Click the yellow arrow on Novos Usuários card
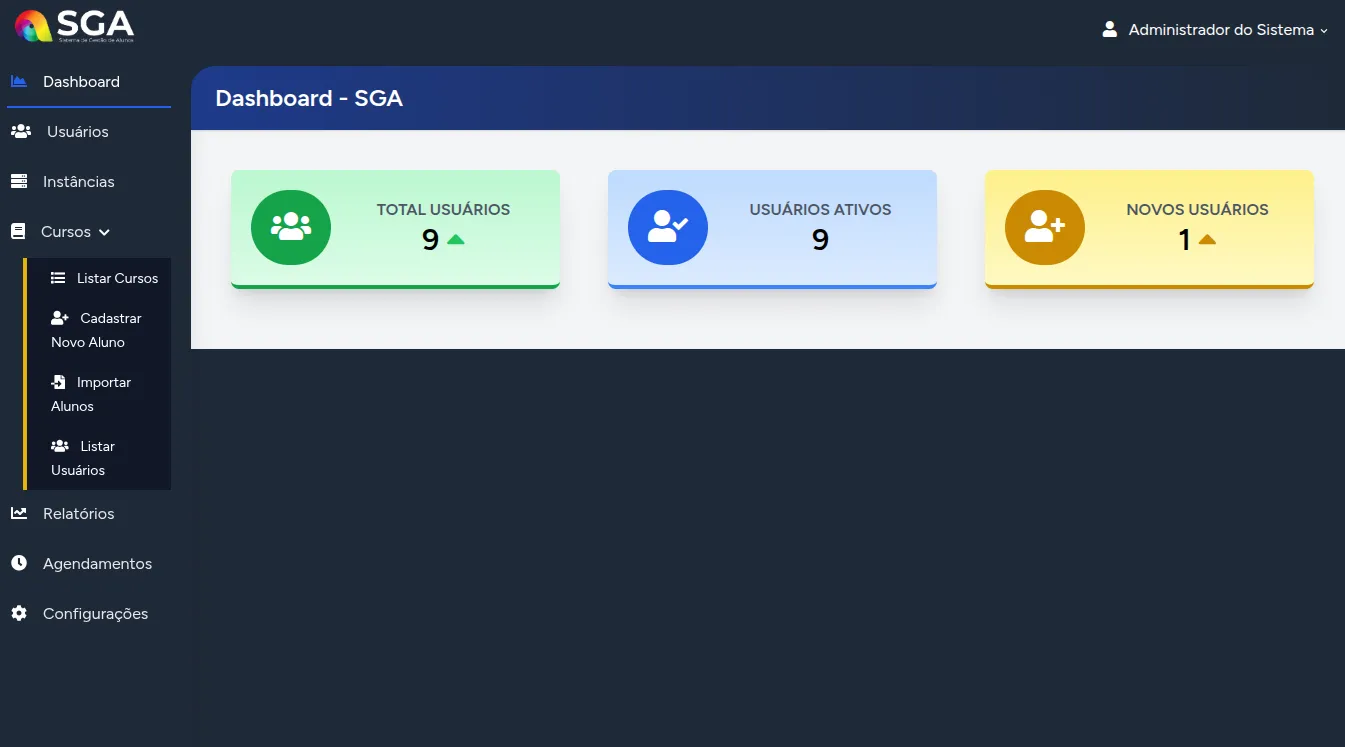This screenshot has height=747, width=1345. 1206,239
